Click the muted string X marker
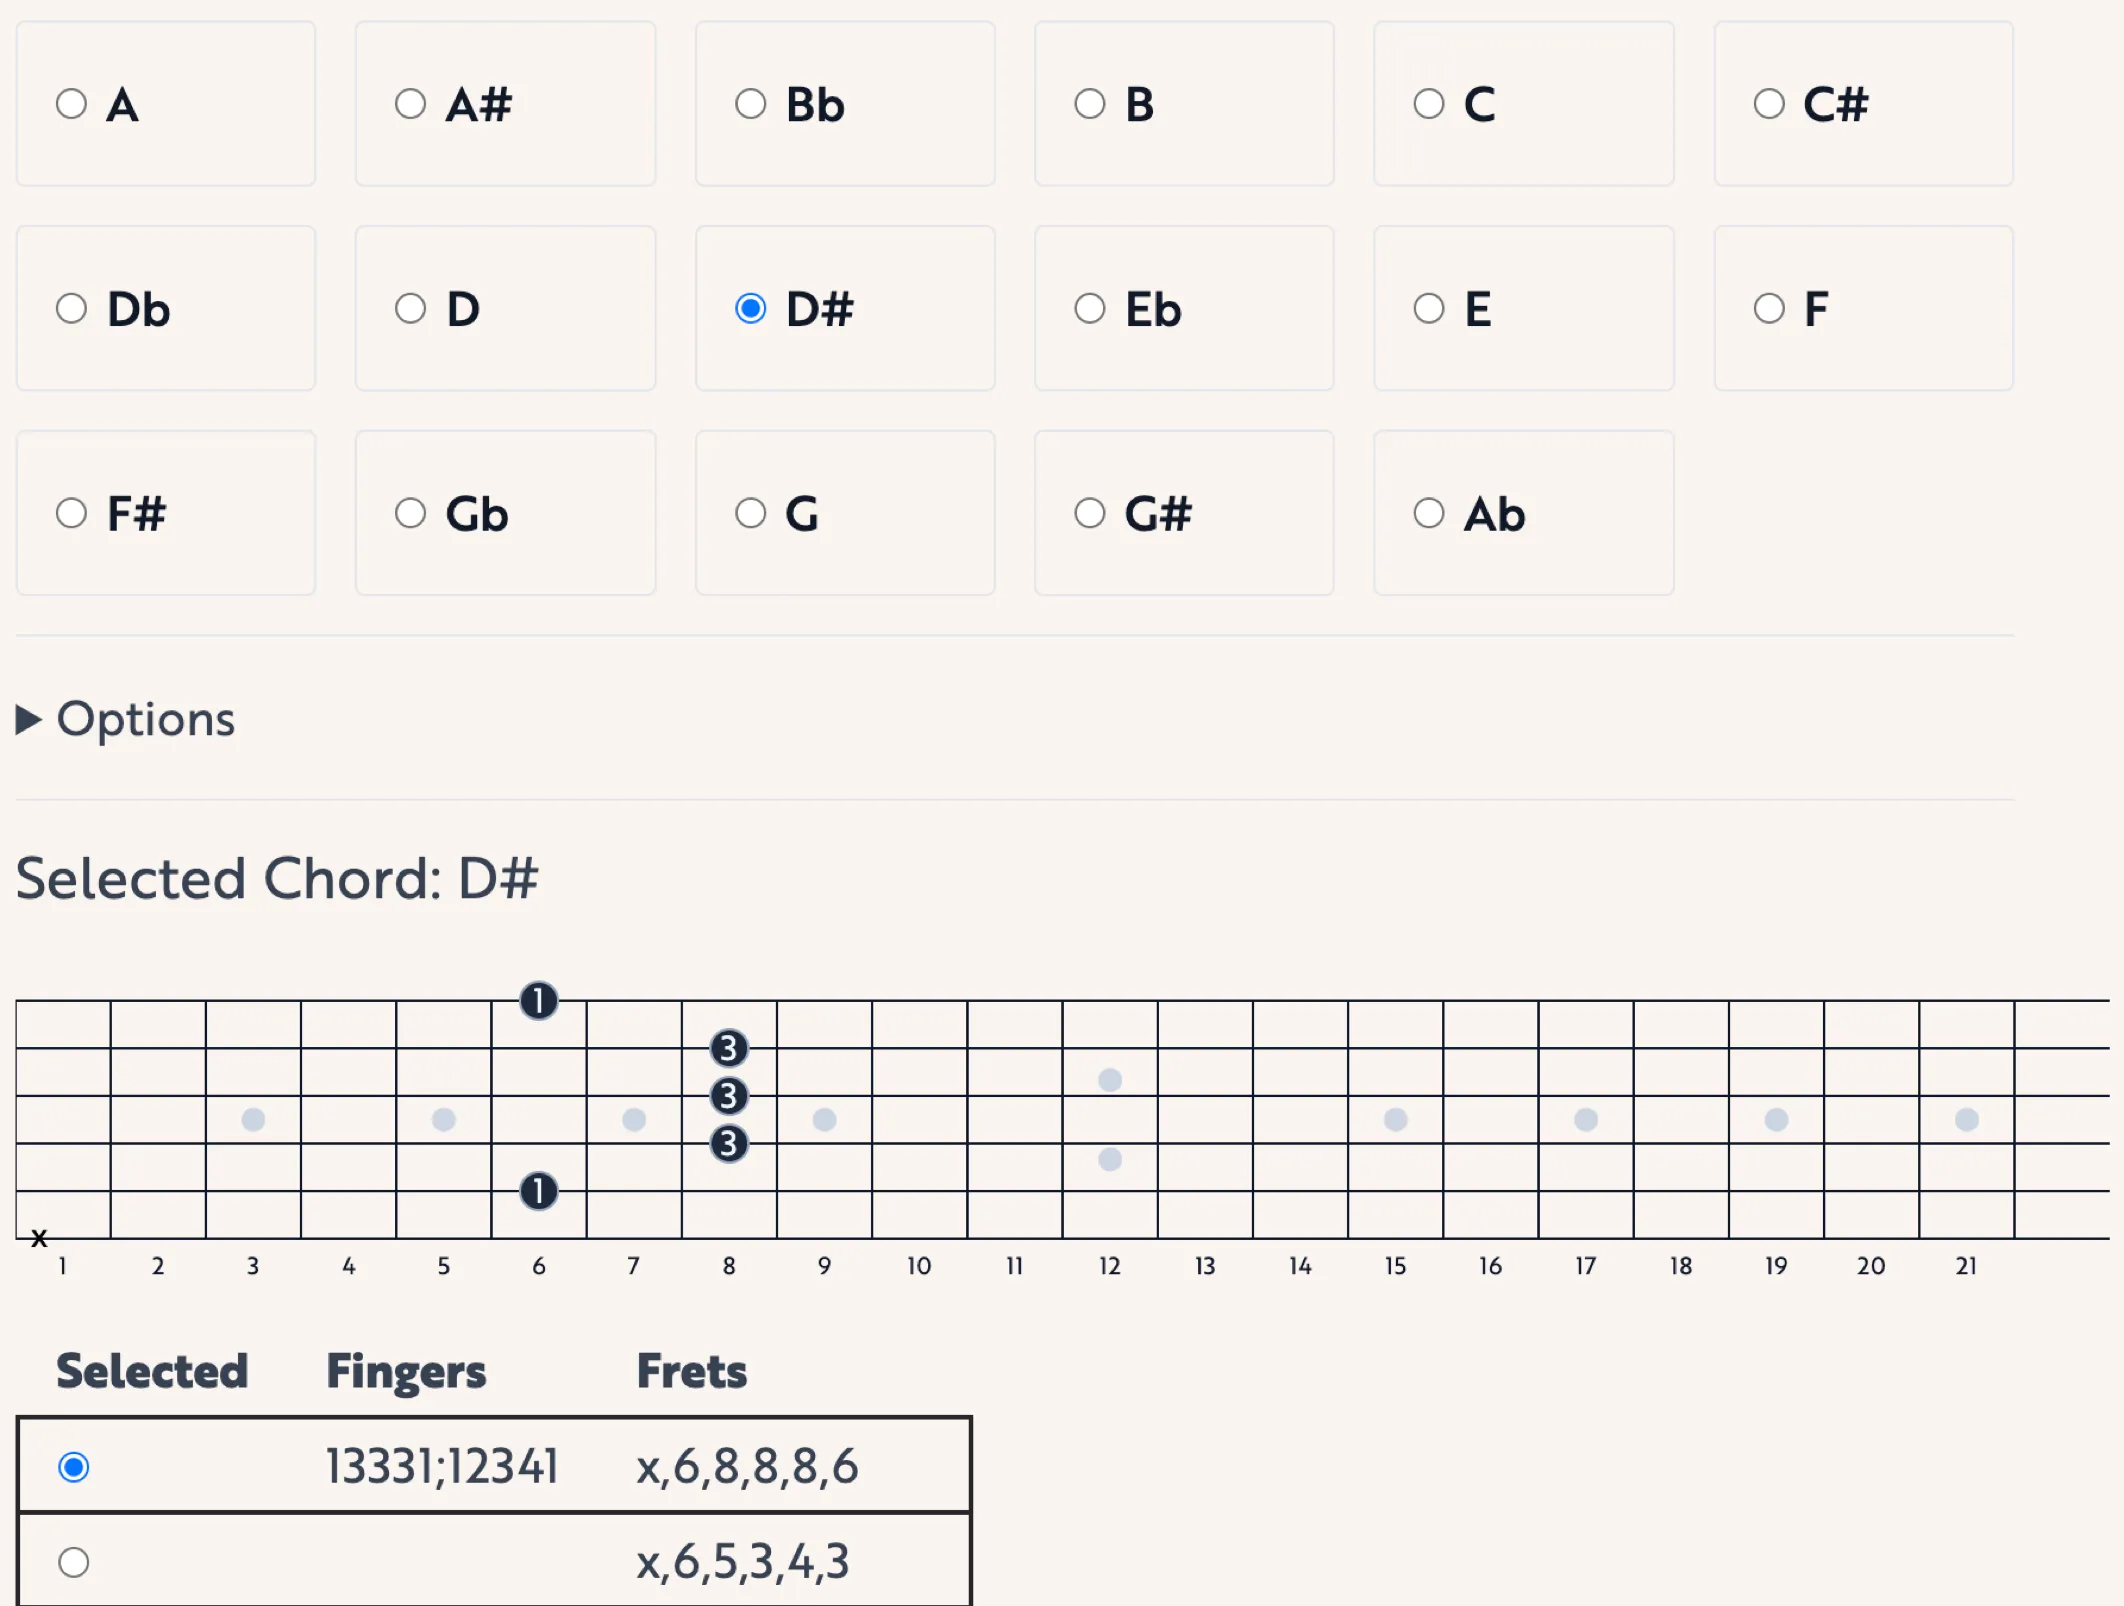 39,1239
